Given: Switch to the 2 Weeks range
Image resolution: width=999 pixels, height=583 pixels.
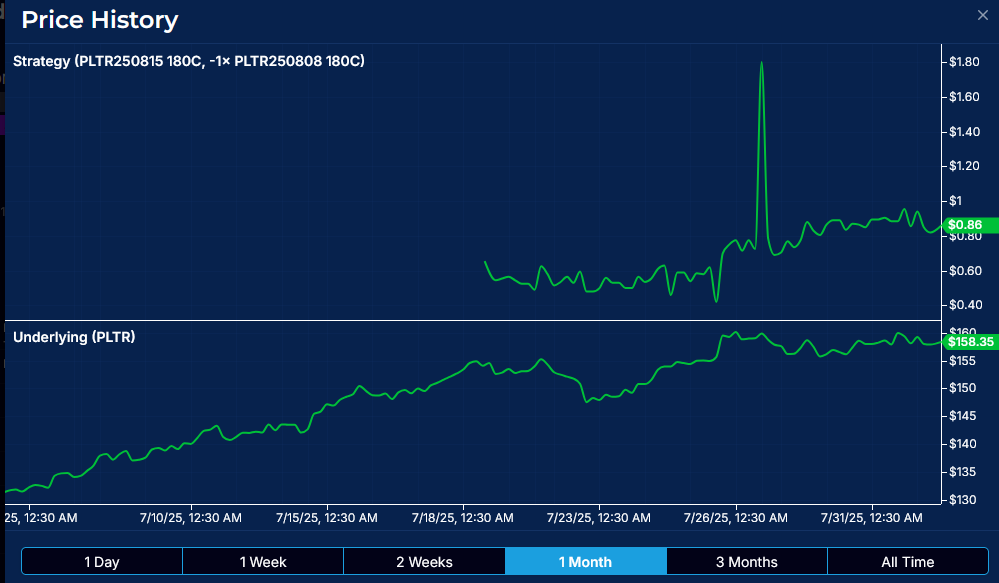Looking at the screenshot, I should click(x=424, y=562).
